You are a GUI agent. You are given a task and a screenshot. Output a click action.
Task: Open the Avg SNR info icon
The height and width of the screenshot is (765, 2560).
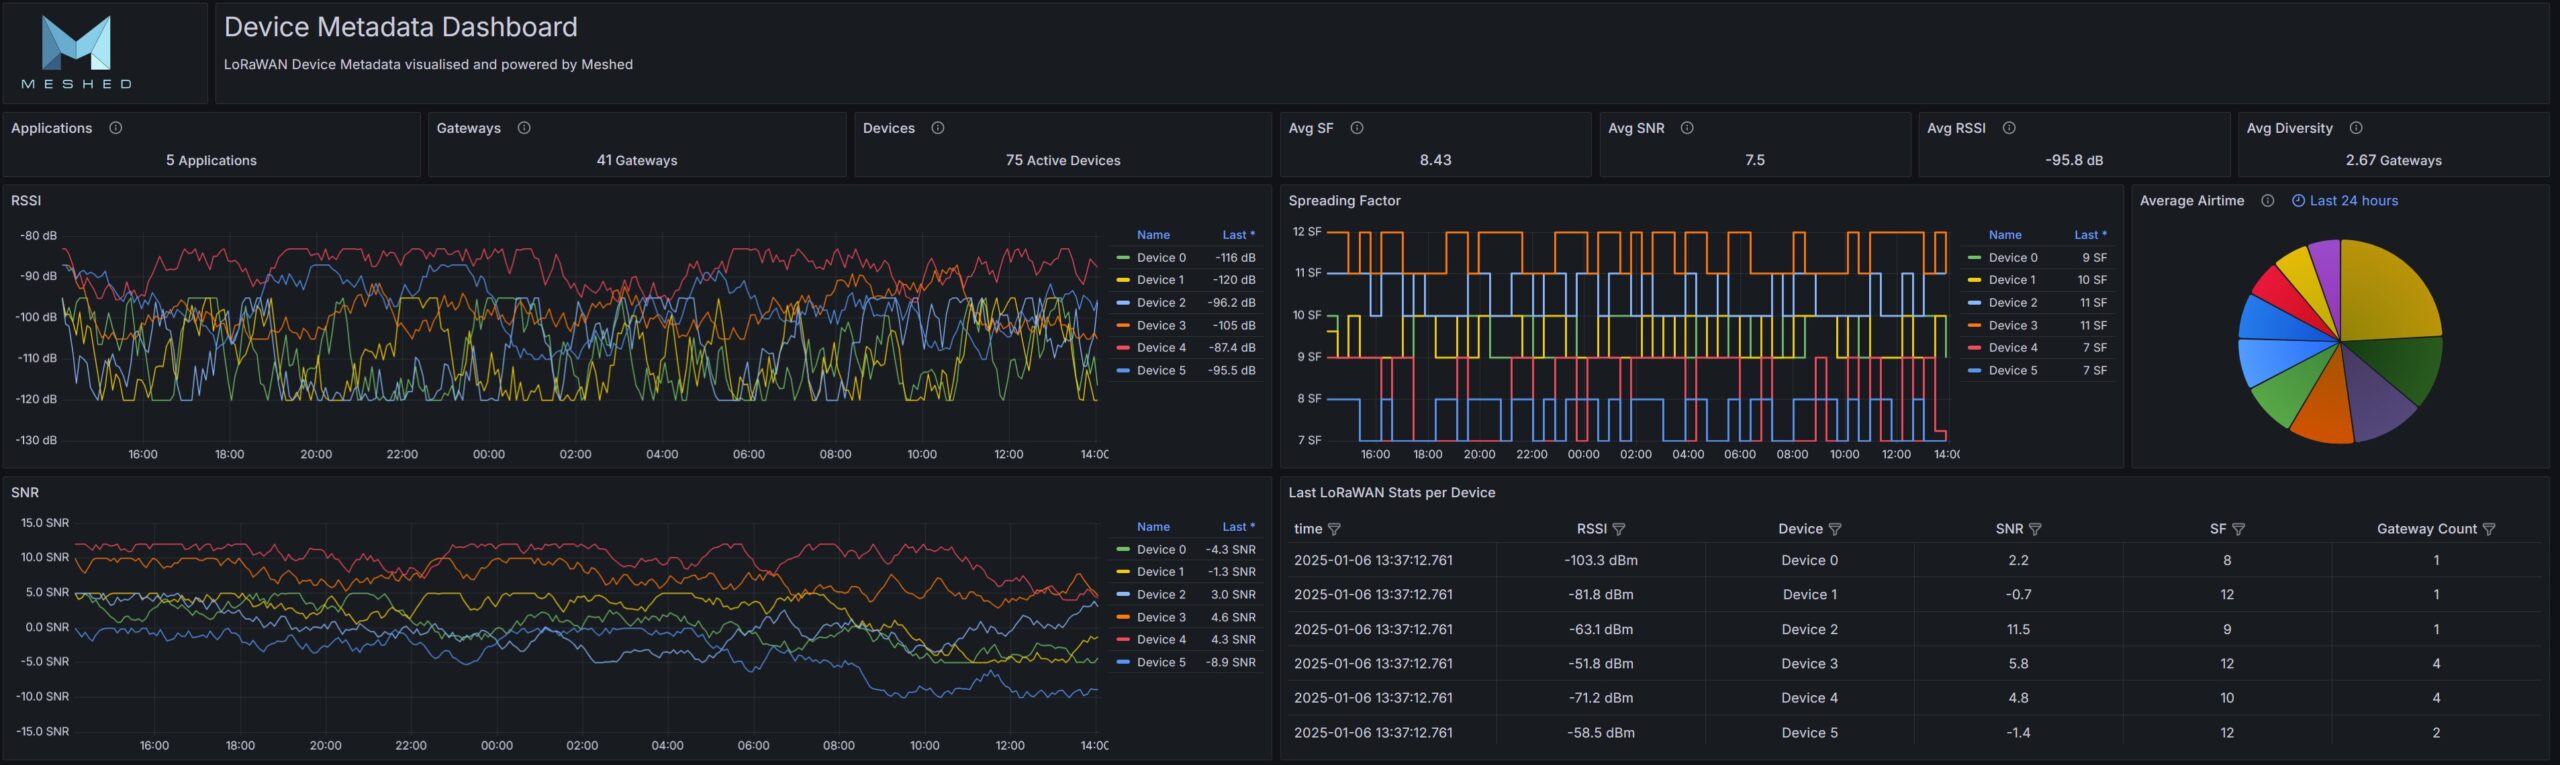1687,128
